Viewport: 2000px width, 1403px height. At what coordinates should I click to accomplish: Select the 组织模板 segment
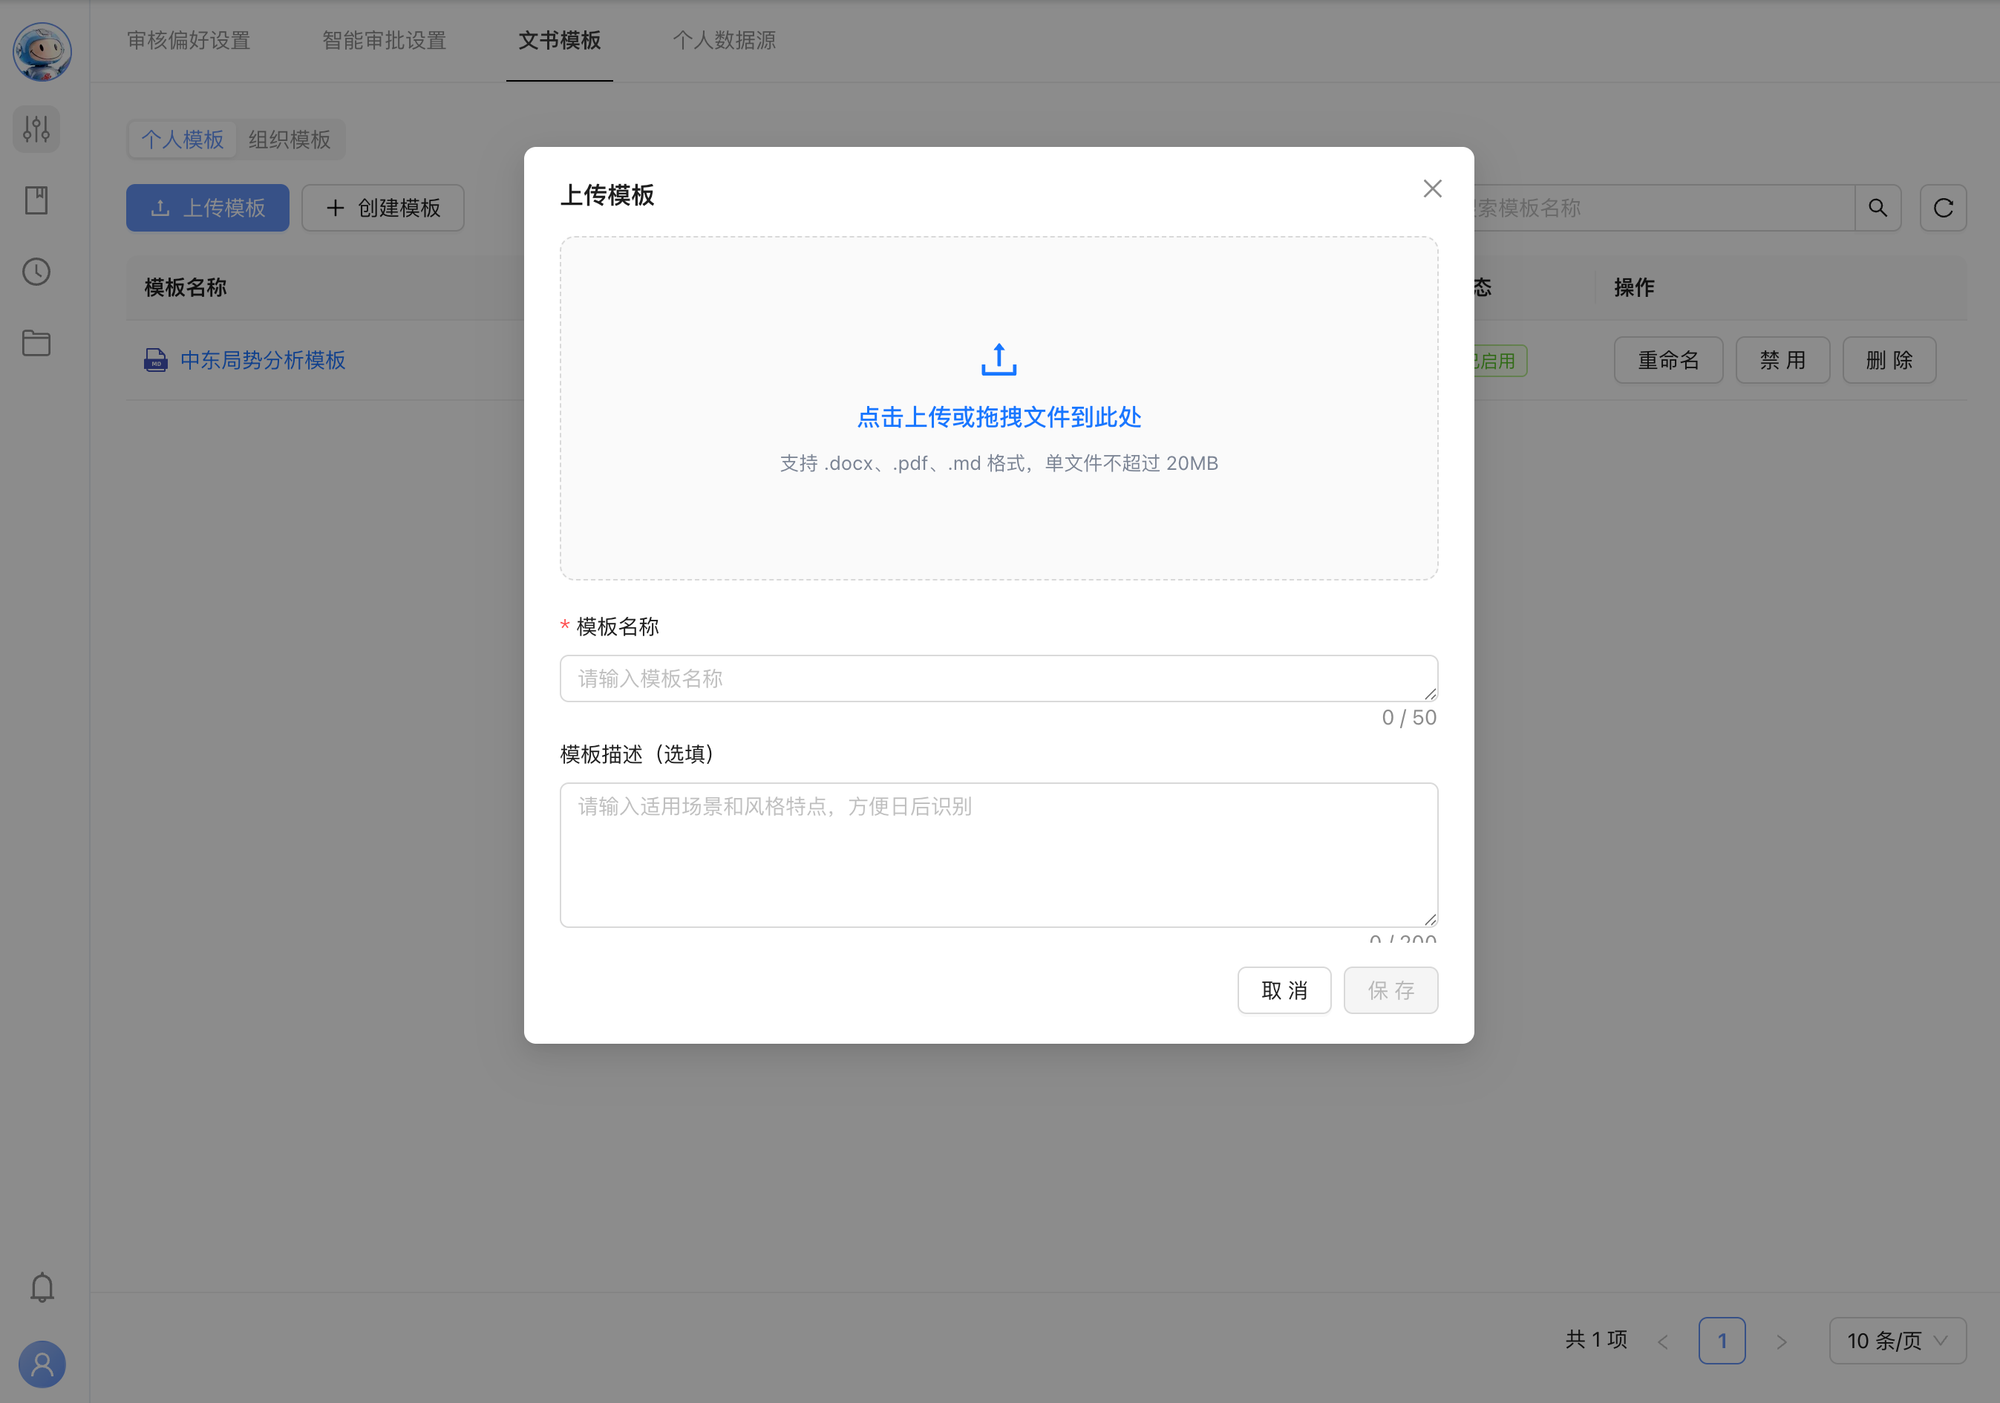[x=289, y=139]
